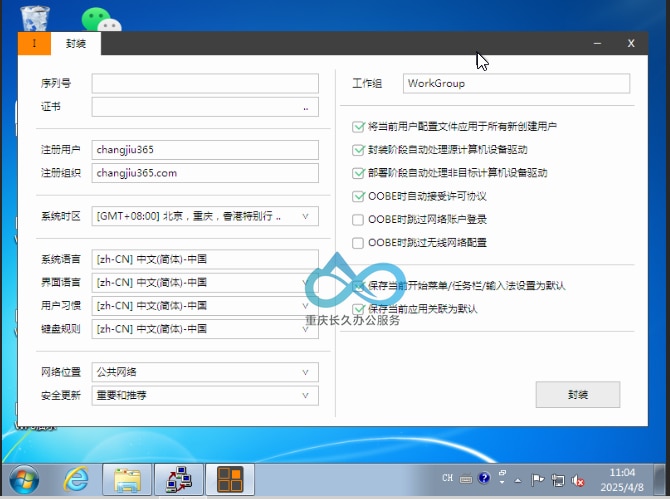This screenshot has width=670, height=499.
Task: Expand the 网络位置 dropdown
Action: point(305,373)
